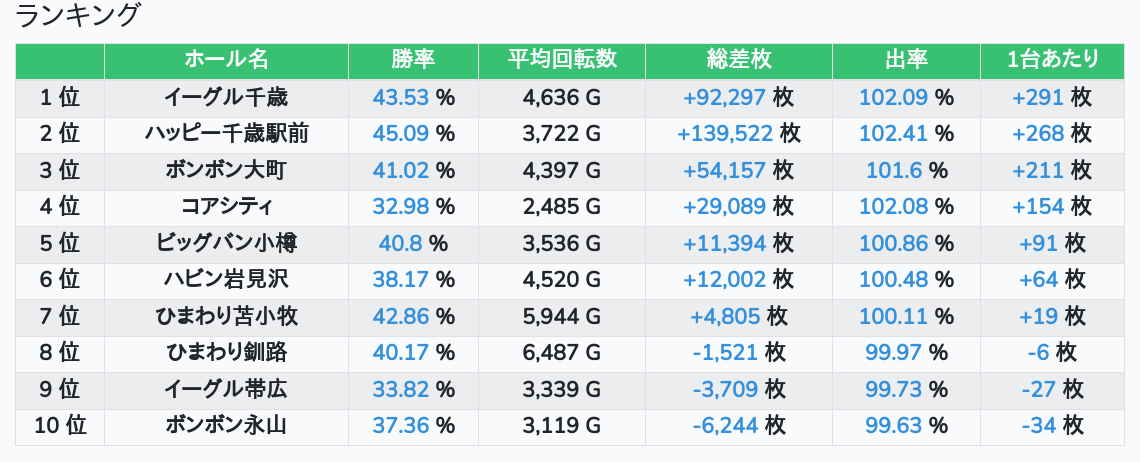Click the イーグル帯広 hall name

pos(226,389)
